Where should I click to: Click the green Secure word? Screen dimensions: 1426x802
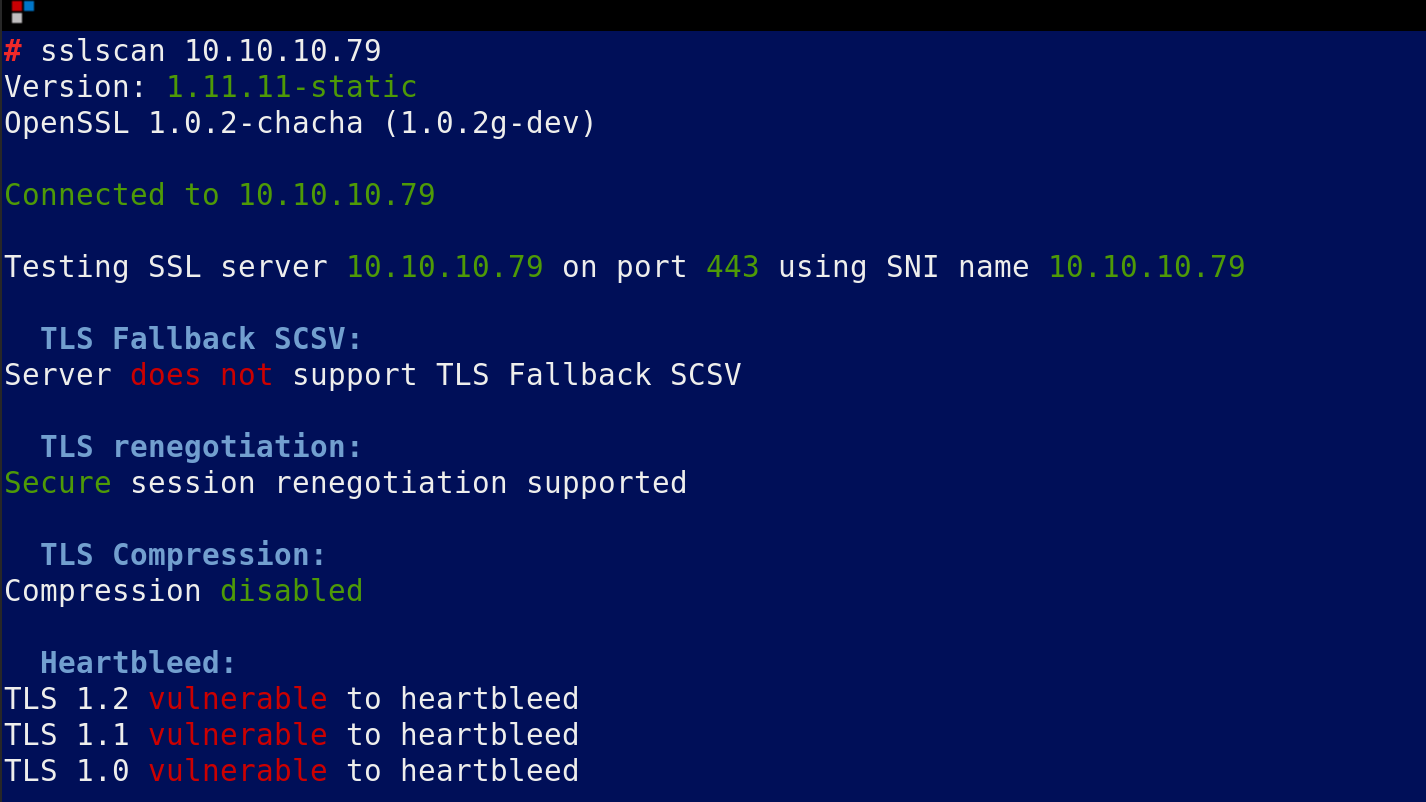tap(58, 483)
